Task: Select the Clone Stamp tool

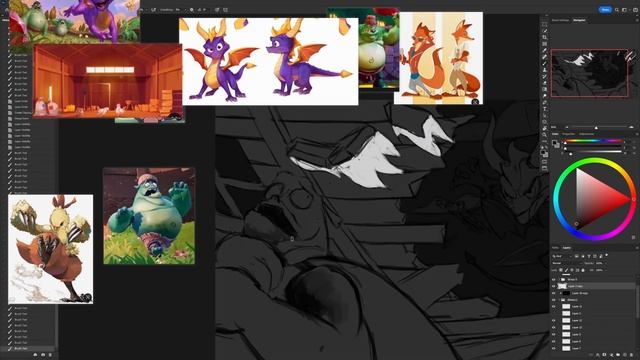Action: pyautogui.click(x=544, y=70)
